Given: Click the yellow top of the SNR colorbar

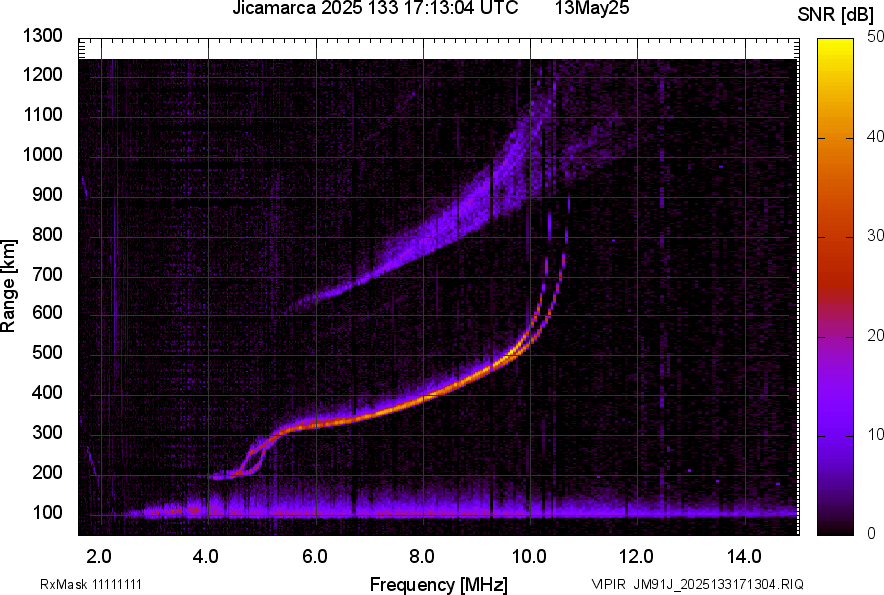Looking at the screenshot, I should tap(836, 45).
